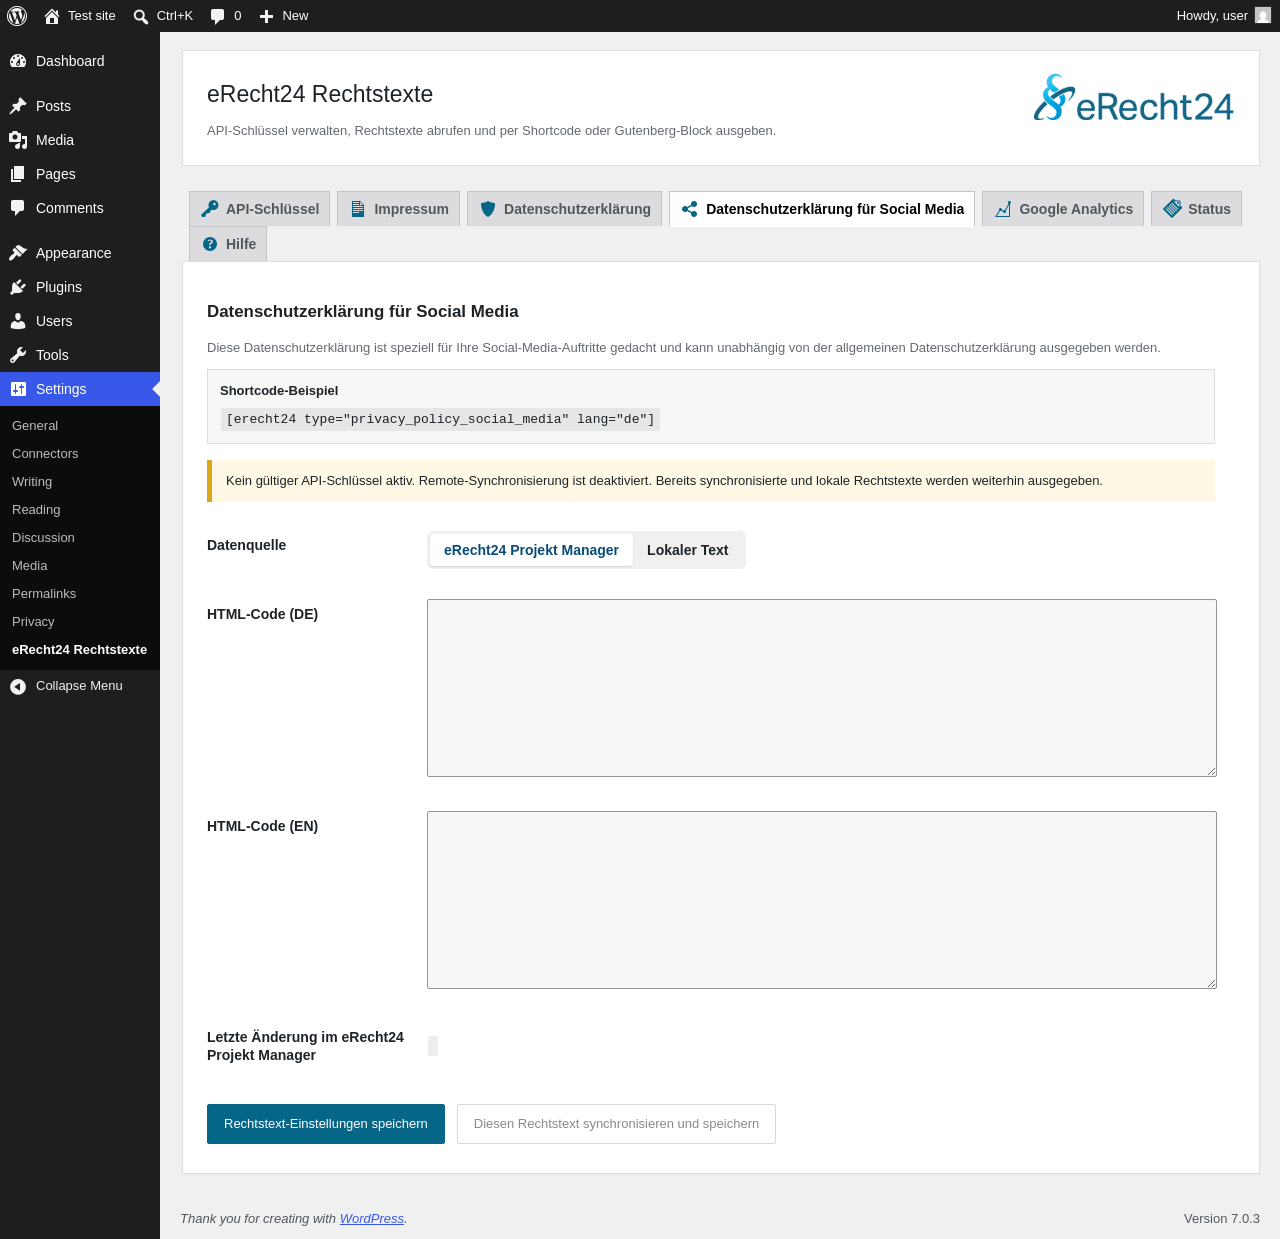Click Version 7.0.3 footer text
Viewport: 1280px width, 1239px height.
[x=1222, y=1219]
